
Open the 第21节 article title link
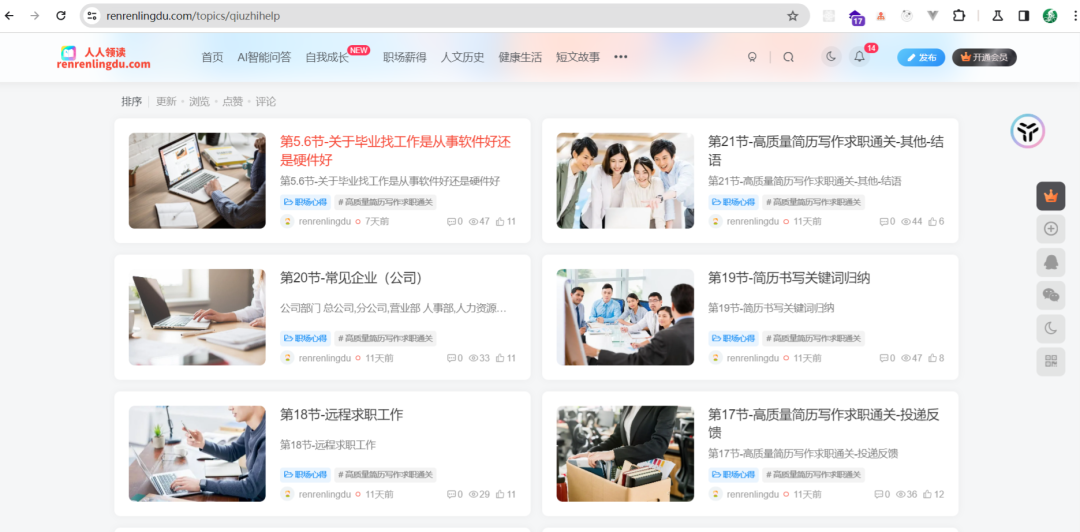[826, 151]
